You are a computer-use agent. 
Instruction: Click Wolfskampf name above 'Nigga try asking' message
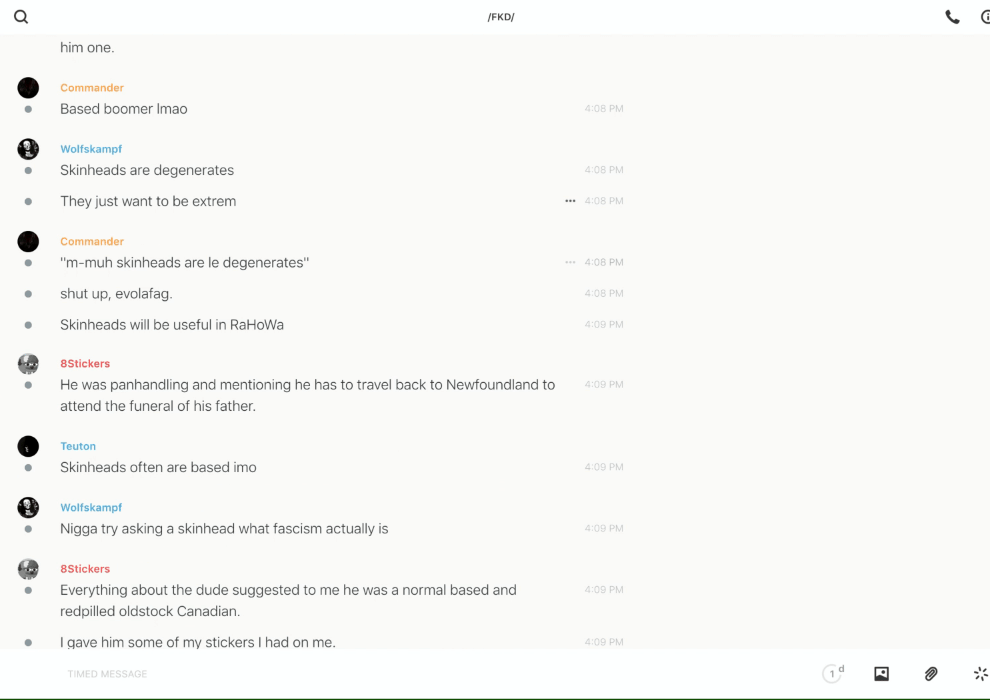[91, 508]
